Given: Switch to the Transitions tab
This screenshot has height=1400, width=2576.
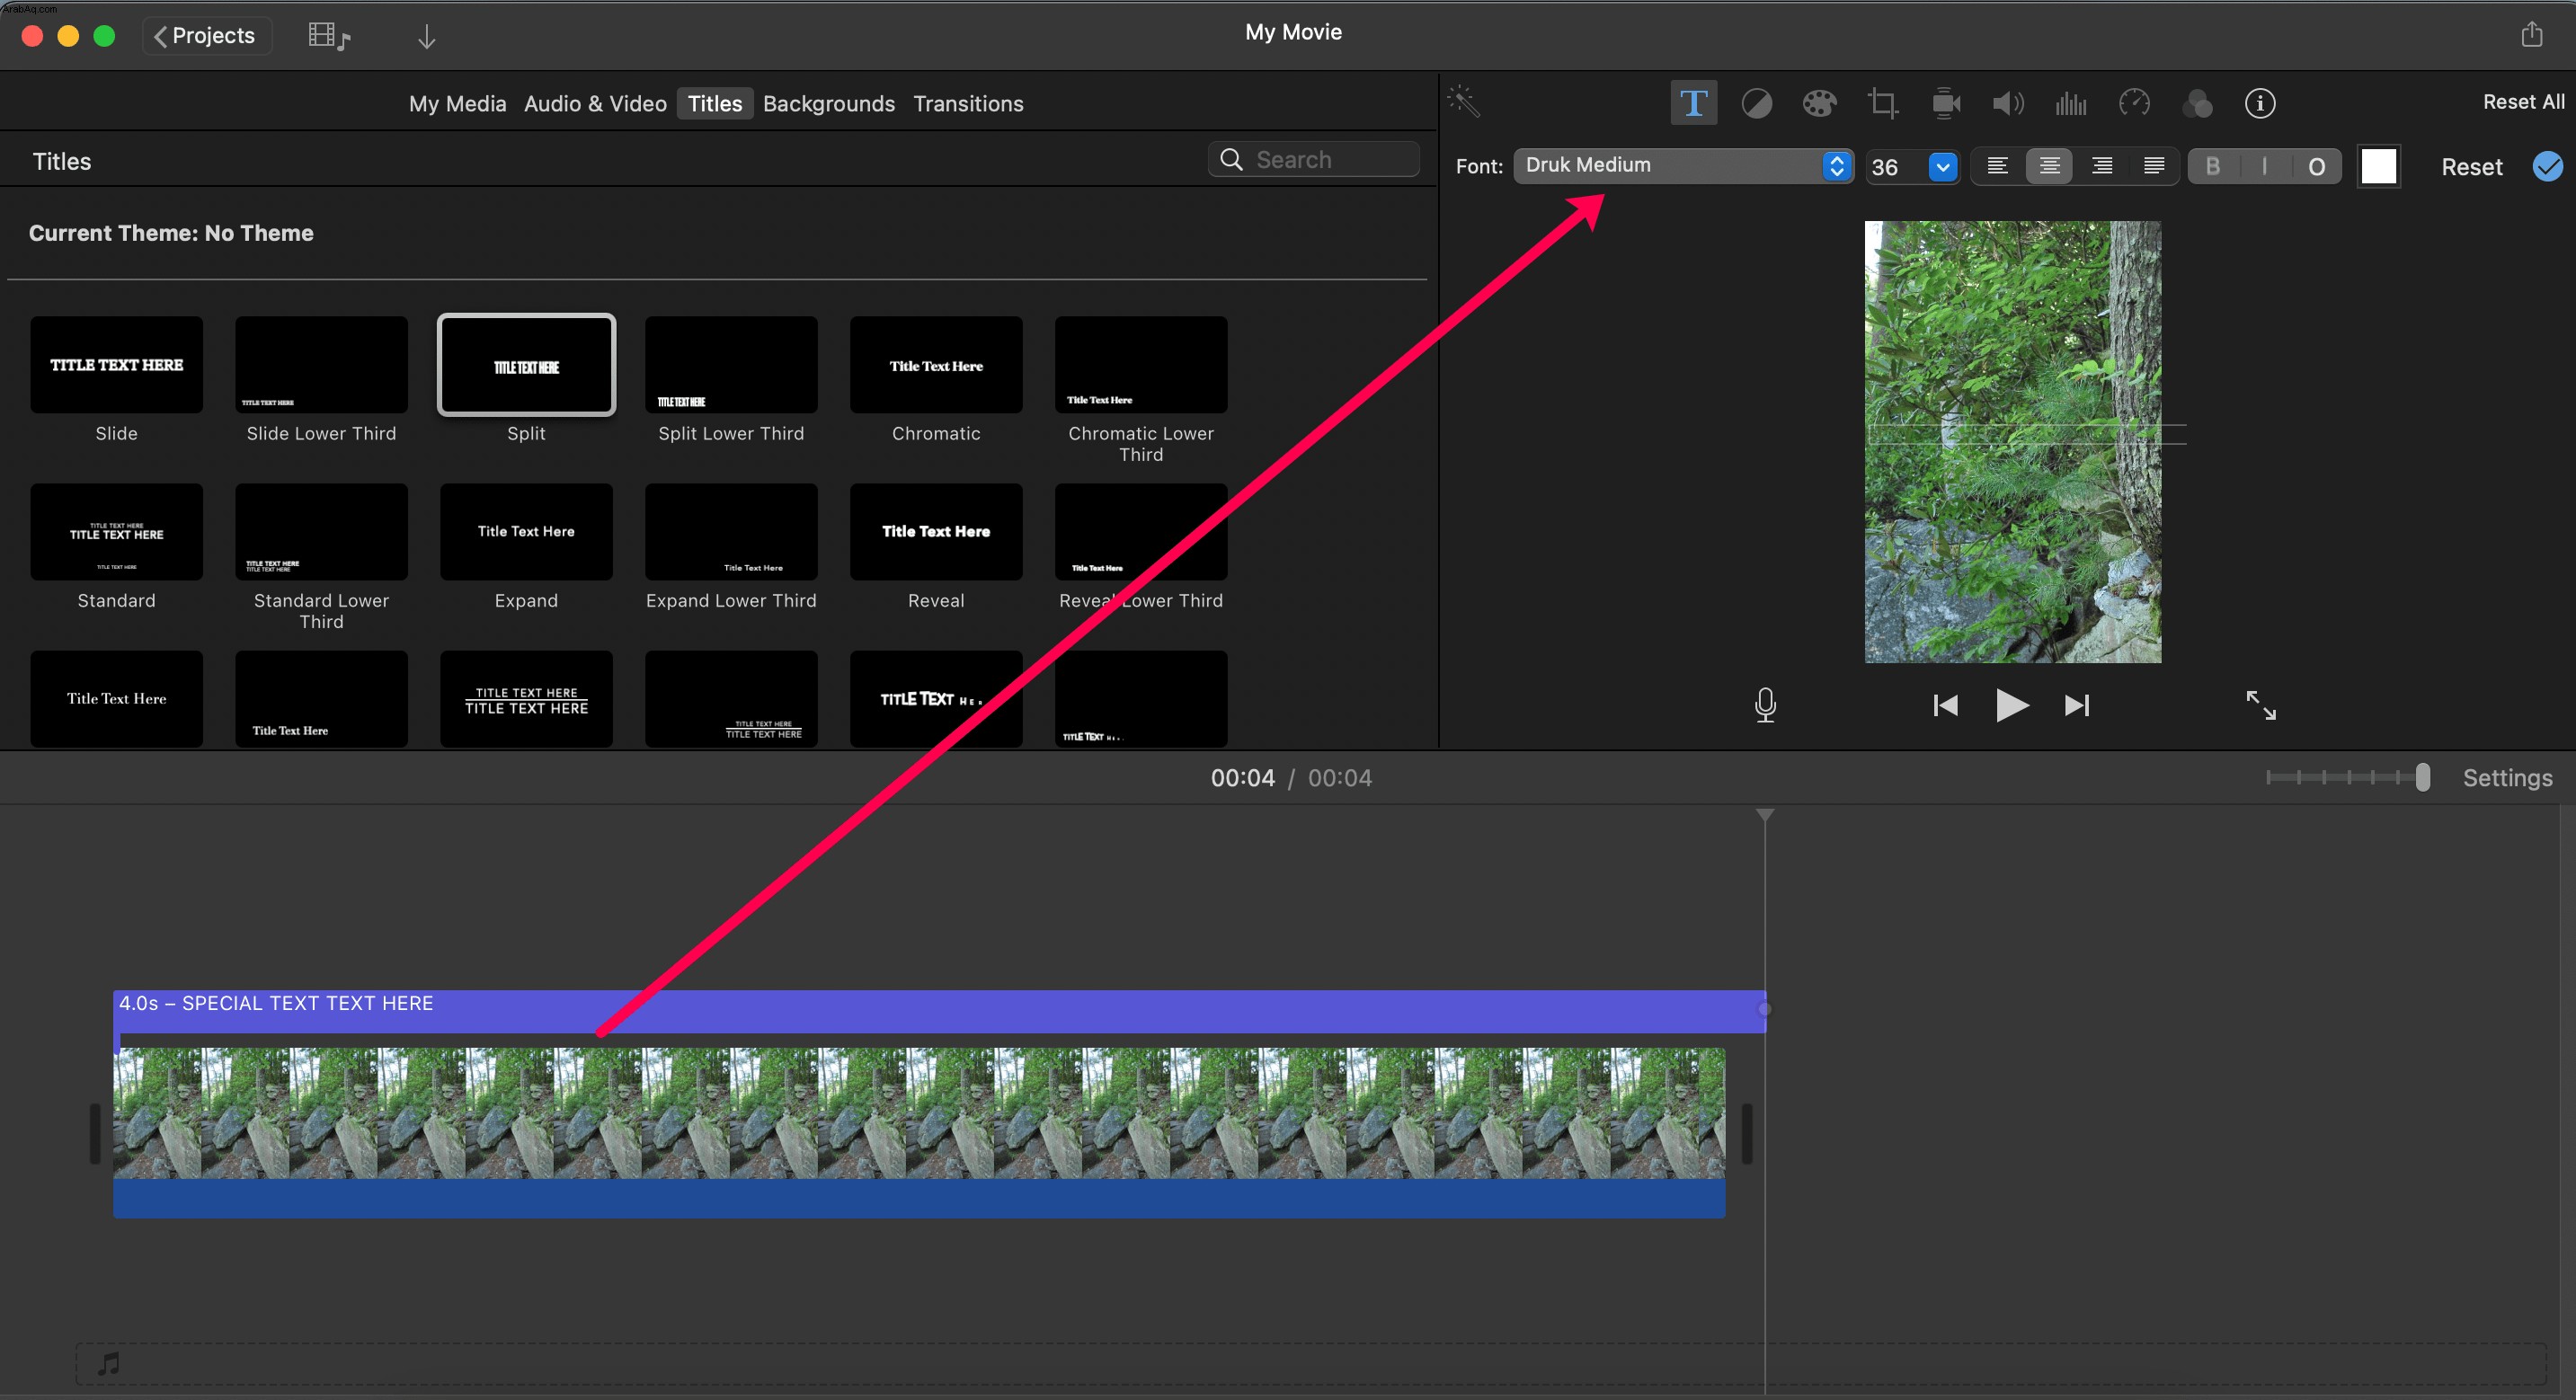Looking at the screenshot, I should coord(968,103).
